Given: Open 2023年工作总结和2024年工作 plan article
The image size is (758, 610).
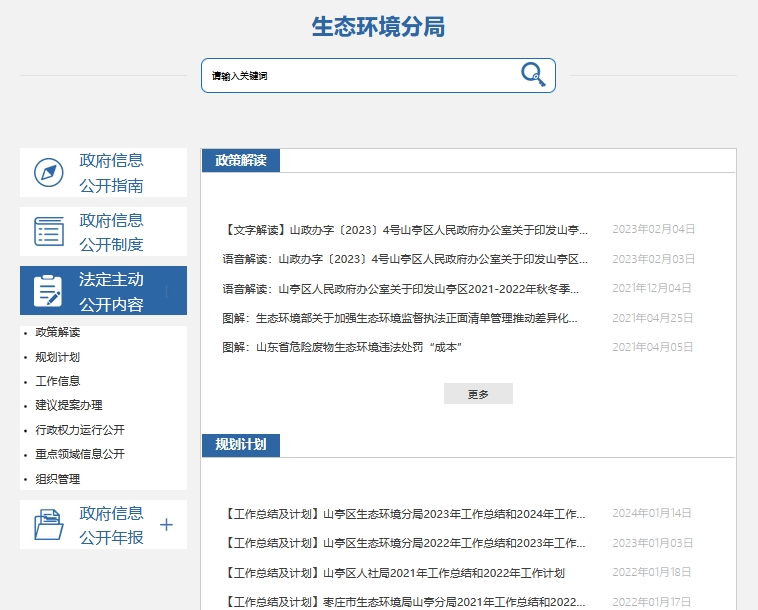Looking at the screenshot, I should point(404,514).
